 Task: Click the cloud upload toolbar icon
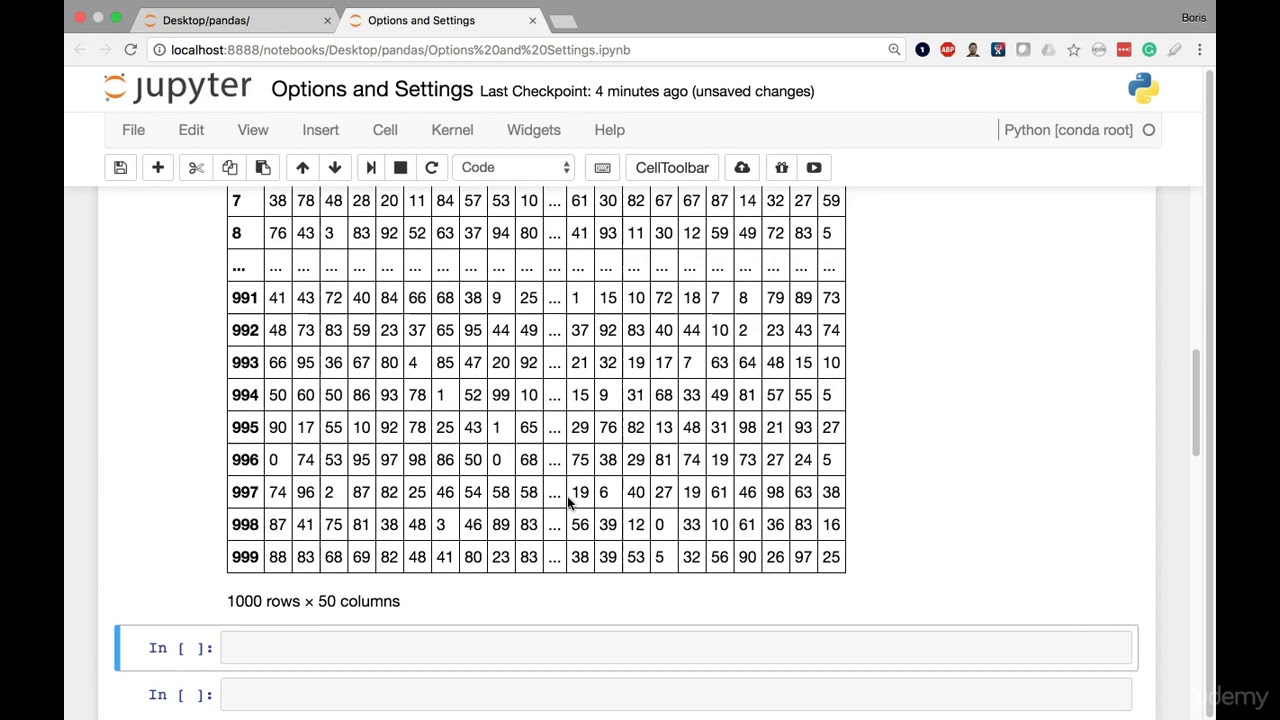pyautogui.click(x=742, y=168)
